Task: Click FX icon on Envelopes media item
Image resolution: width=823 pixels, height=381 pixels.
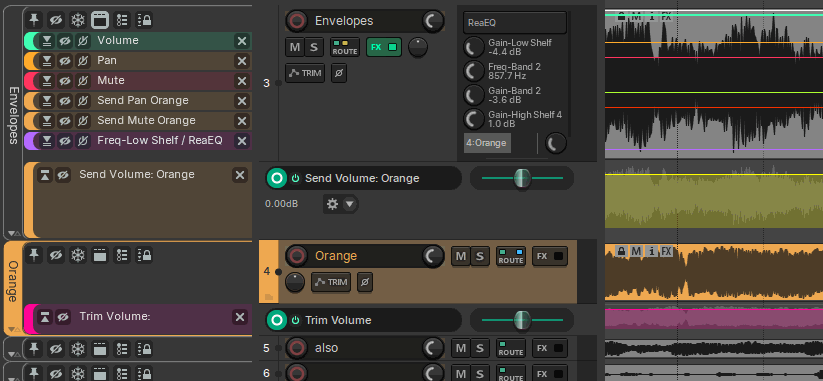Action: pyautogui.click(x=666, y=17)
